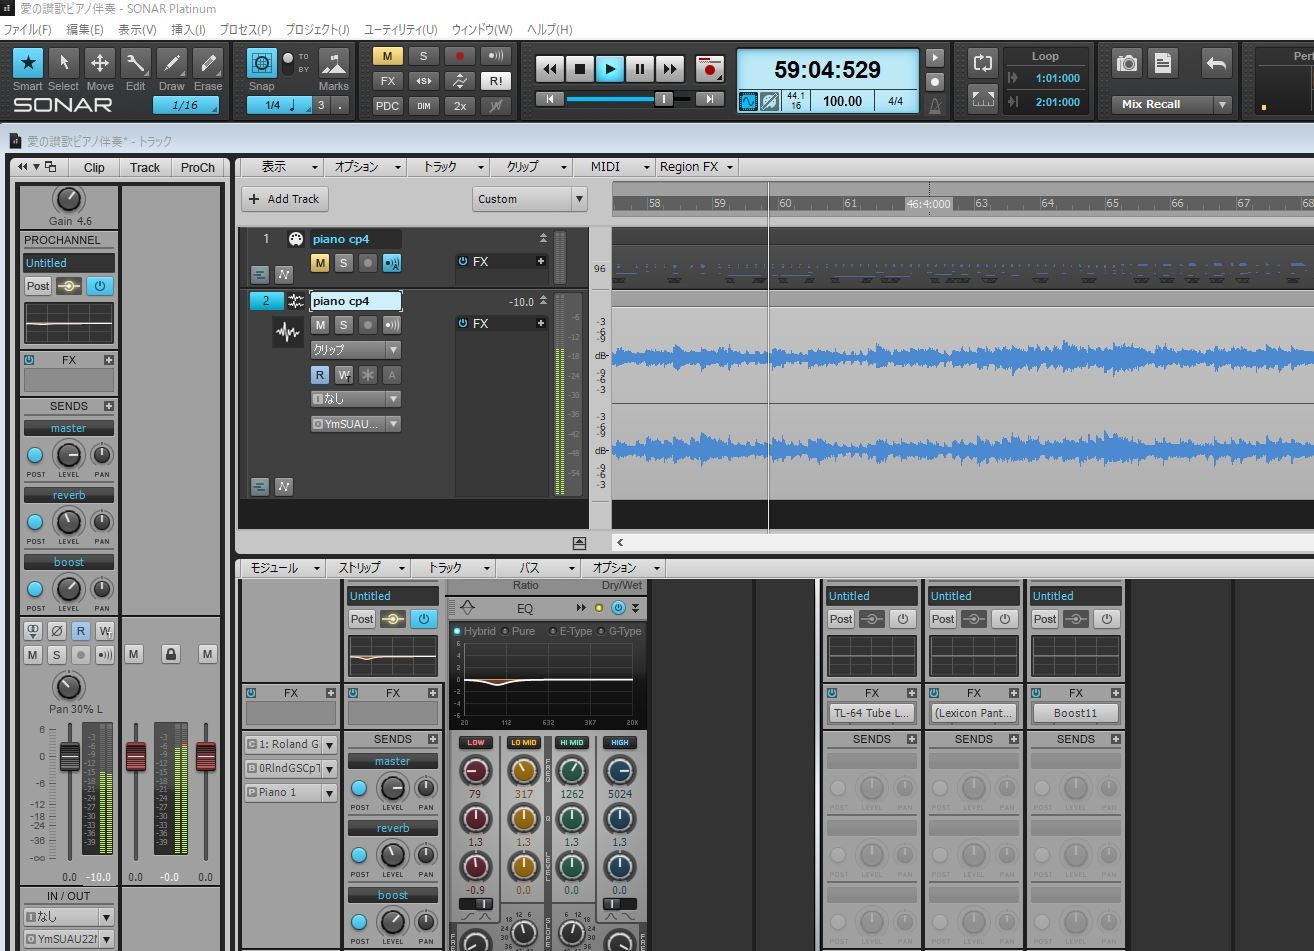This screenshot has height=951, width=1314.
Task: Open the プロジェクト(J) menu
Action: click(317, 29)
